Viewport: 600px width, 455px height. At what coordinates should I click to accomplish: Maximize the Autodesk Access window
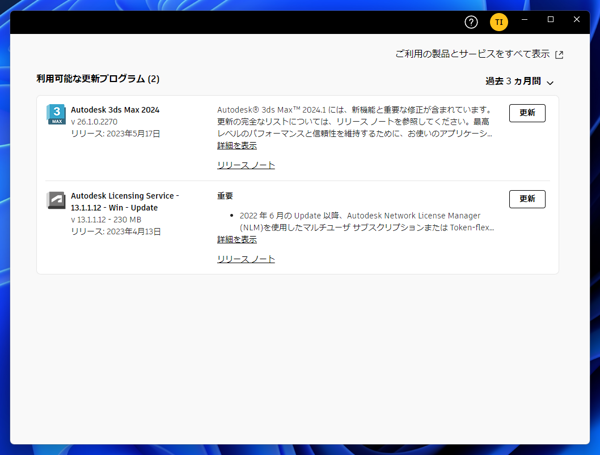click(551, 20)
